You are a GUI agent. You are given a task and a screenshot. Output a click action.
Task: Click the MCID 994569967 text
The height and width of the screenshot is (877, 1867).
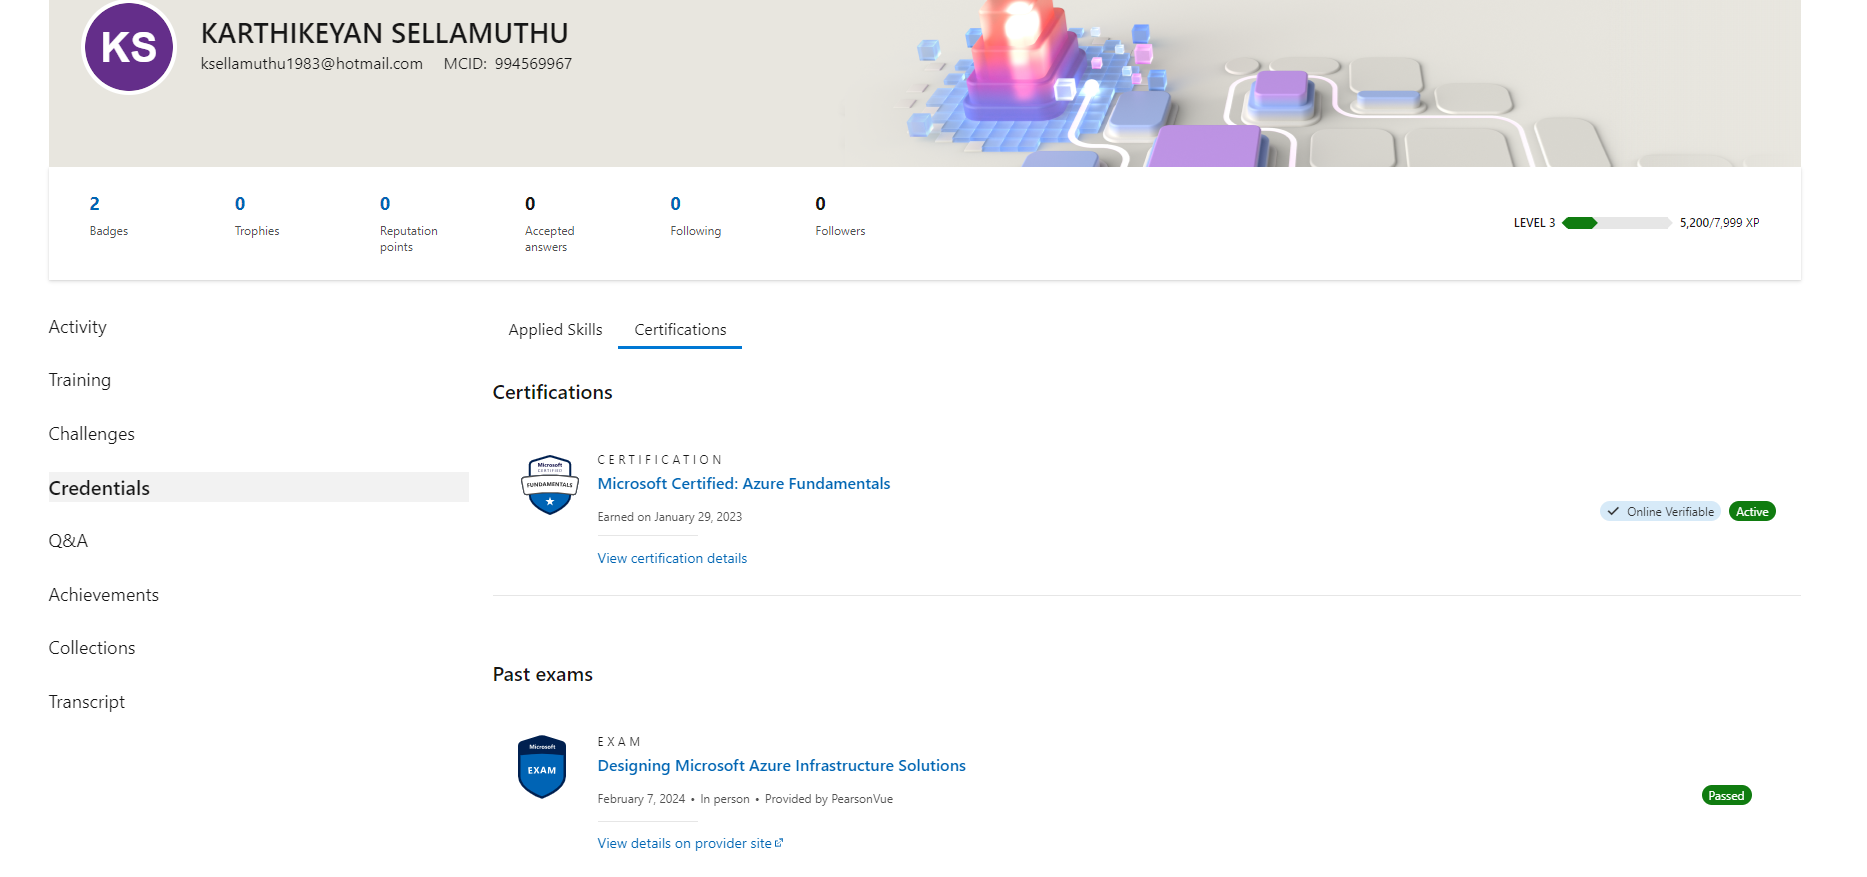[508, 64]
